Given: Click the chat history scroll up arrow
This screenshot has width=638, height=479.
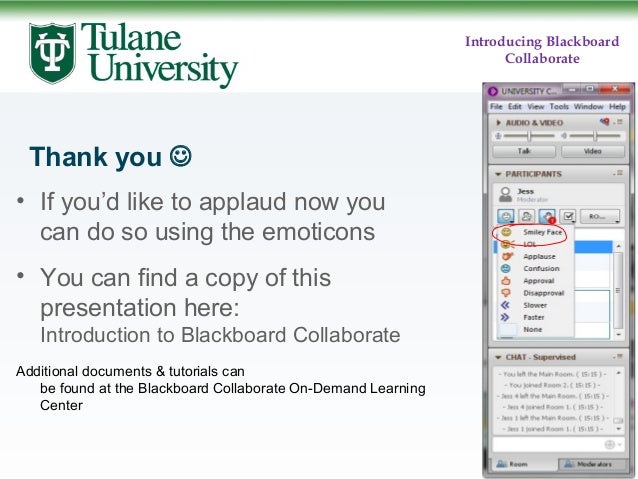Looking at the screenshot, I should coord(618,373).
